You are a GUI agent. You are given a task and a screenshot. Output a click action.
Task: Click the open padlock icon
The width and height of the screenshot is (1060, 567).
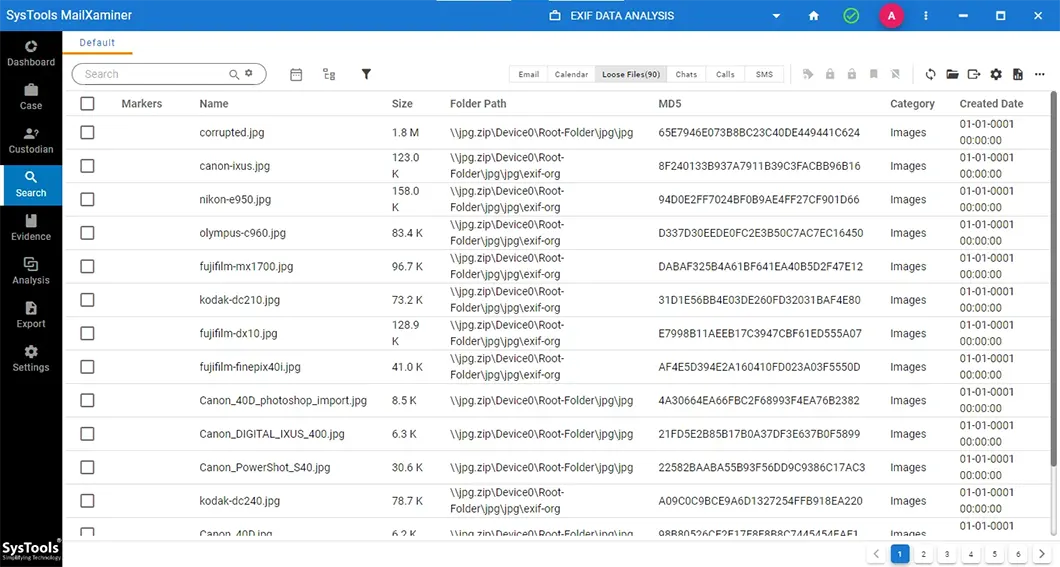click(852, 74)
